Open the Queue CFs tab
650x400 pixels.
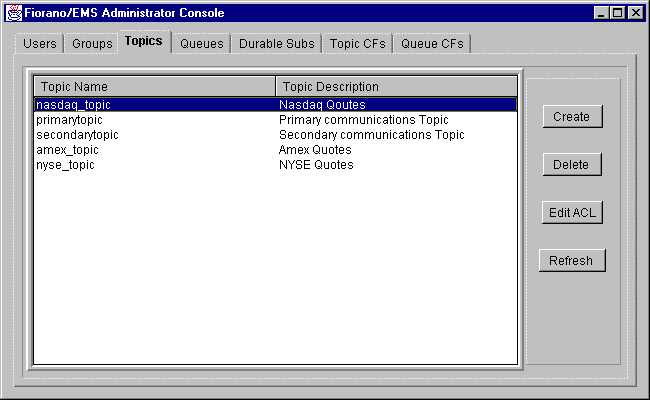(x=432, y=44)
